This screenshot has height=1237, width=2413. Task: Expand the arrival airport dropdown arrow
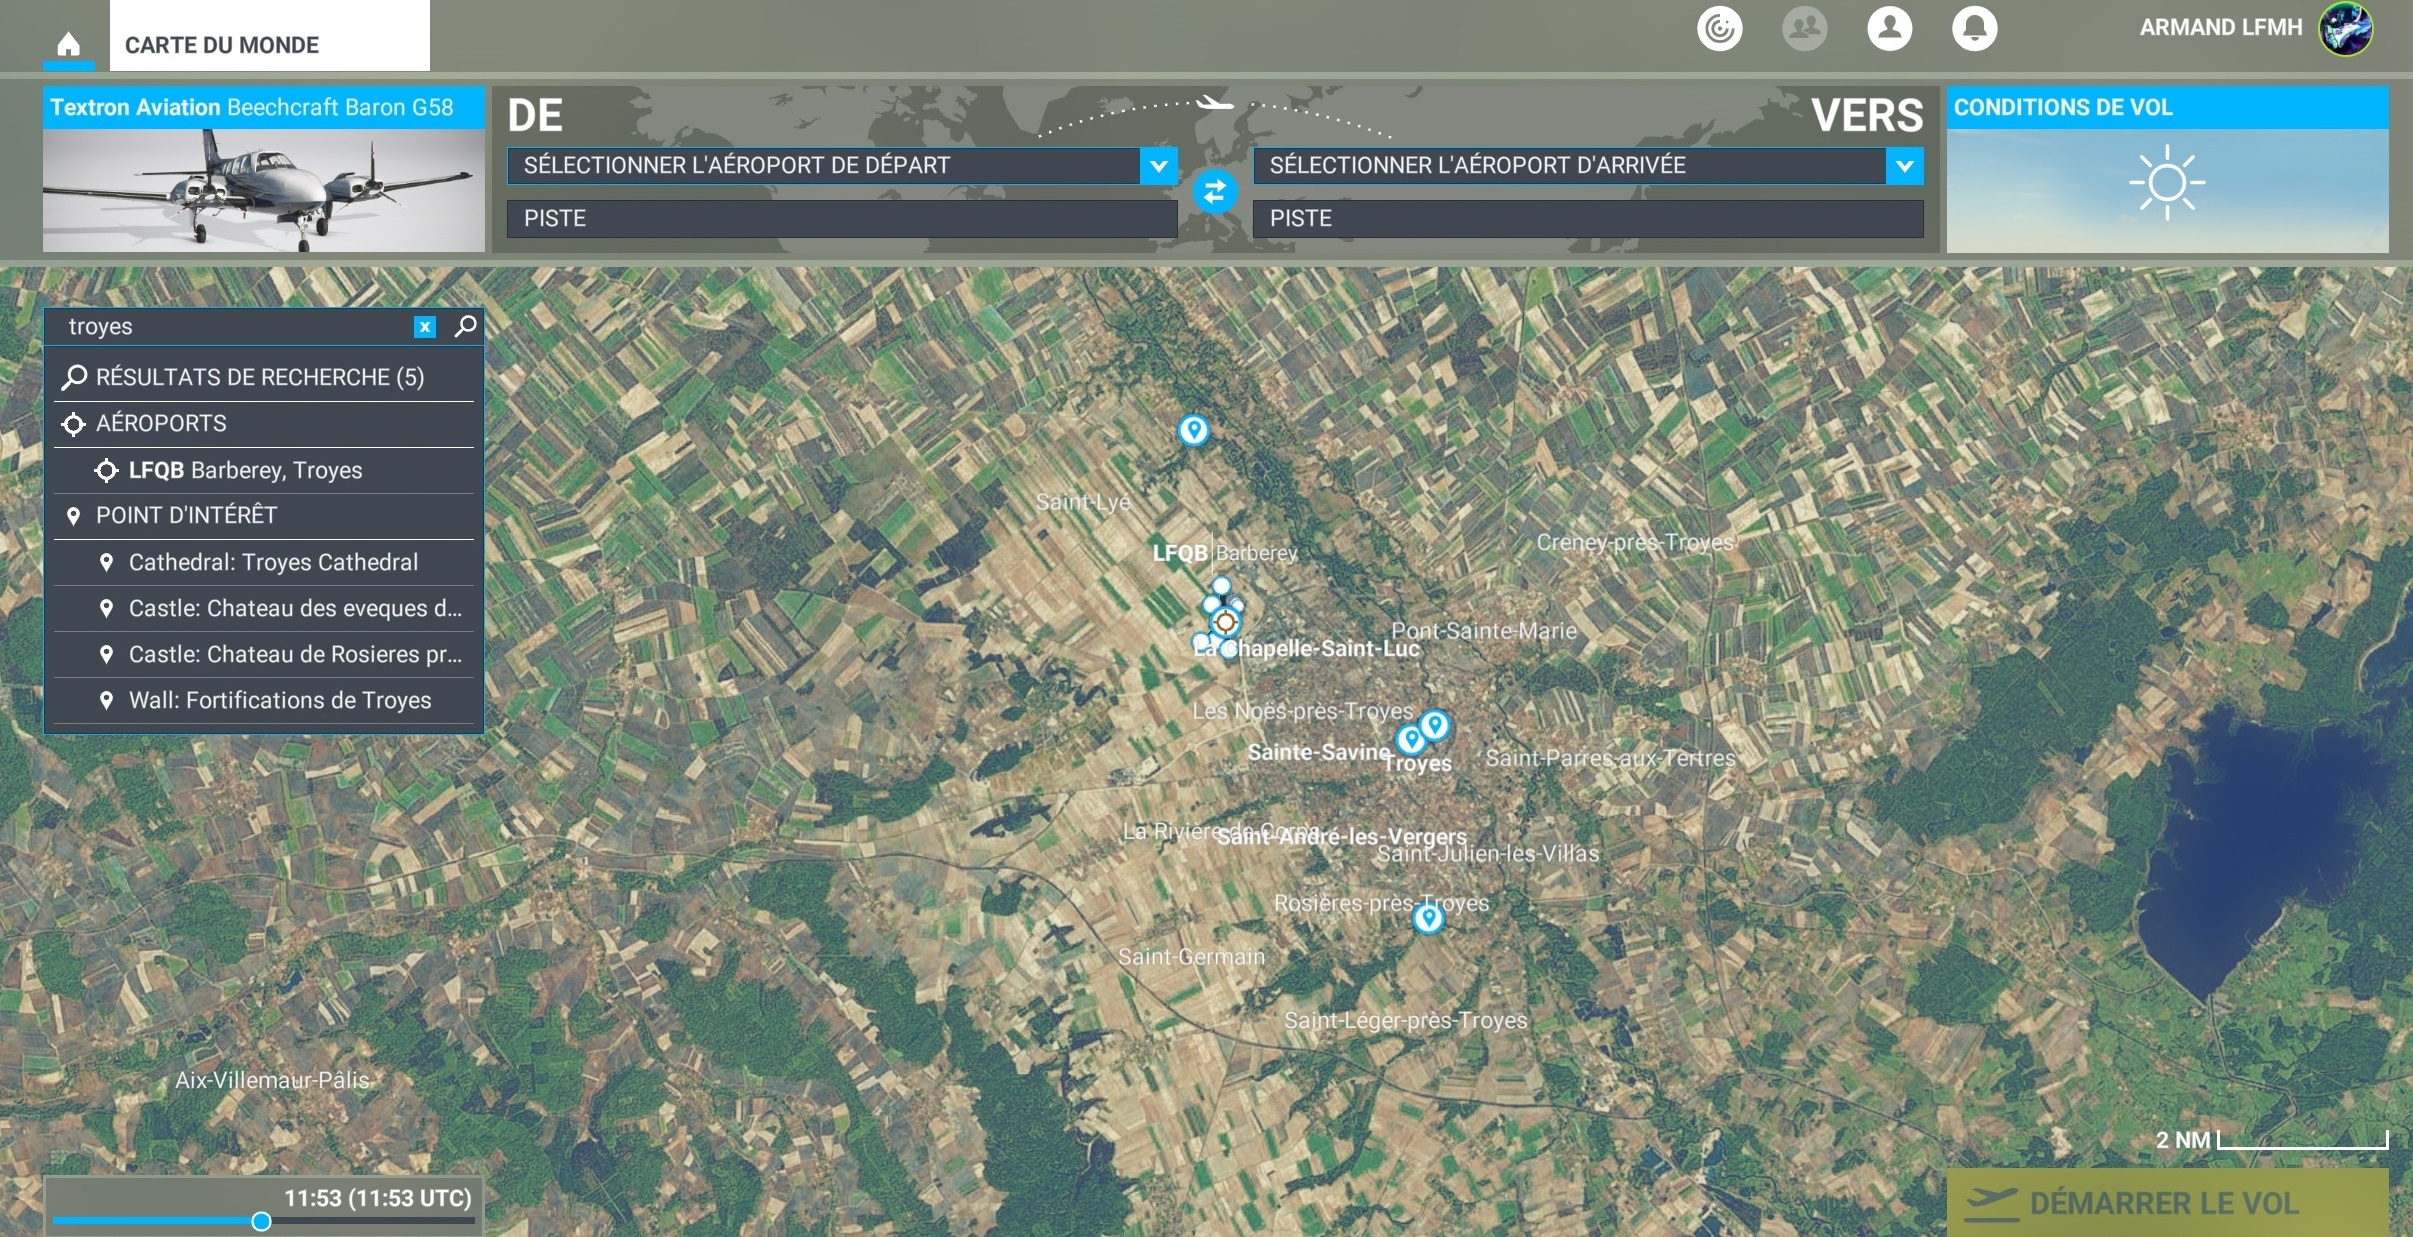point(1904,166)
